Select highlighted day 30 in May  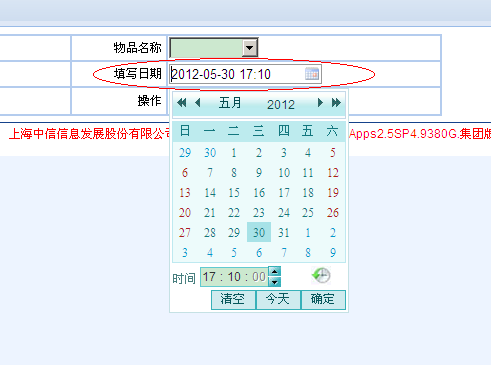(259, 232)
